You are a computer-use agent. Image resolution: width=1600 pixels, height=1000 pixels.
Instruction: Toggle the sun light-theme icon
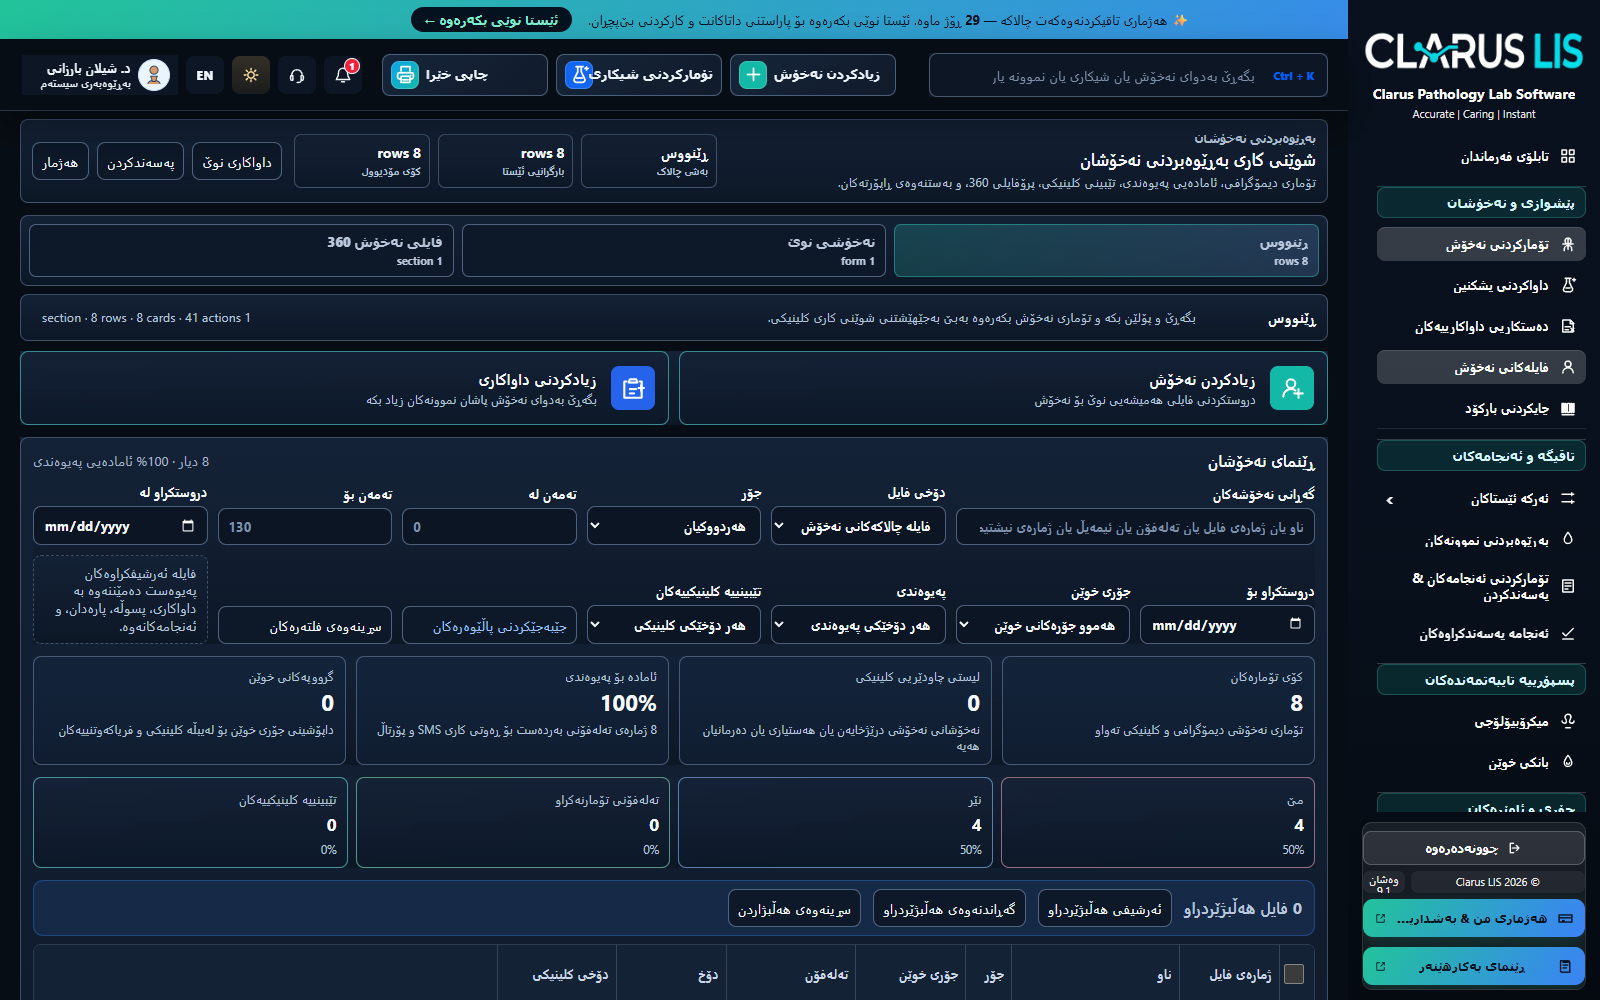(251, 75)
